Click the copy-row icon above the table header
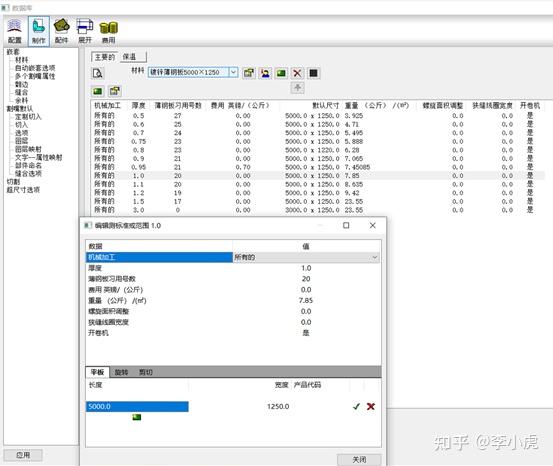 point(114,91)
